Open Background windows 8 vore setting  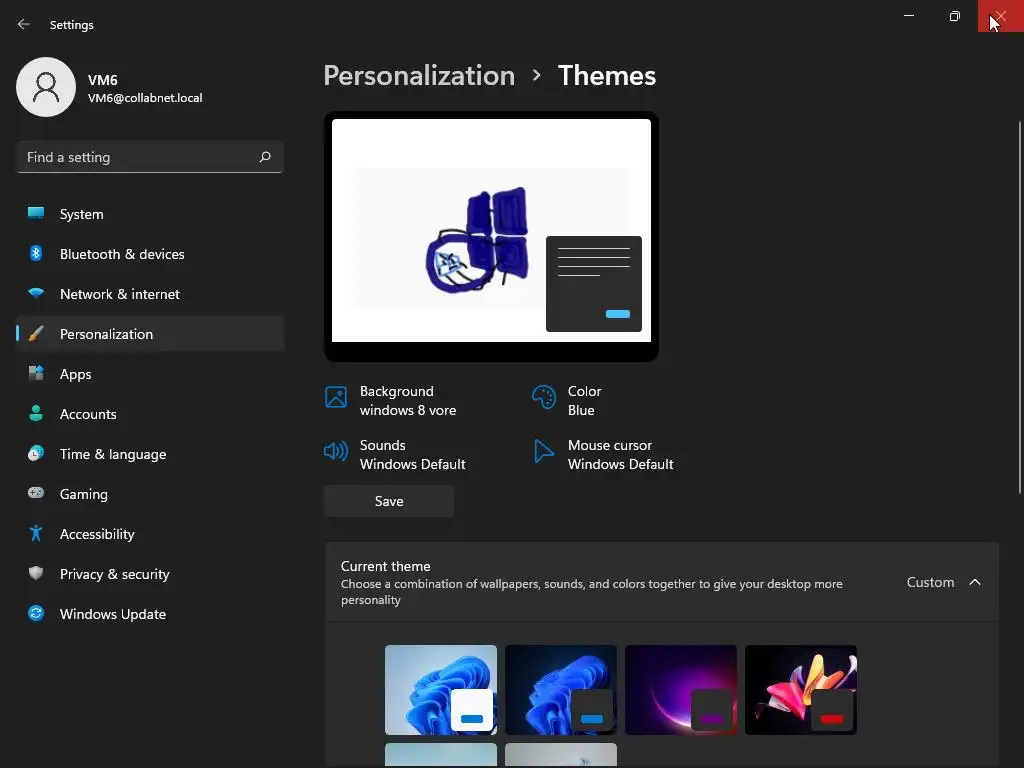point(391,400)
